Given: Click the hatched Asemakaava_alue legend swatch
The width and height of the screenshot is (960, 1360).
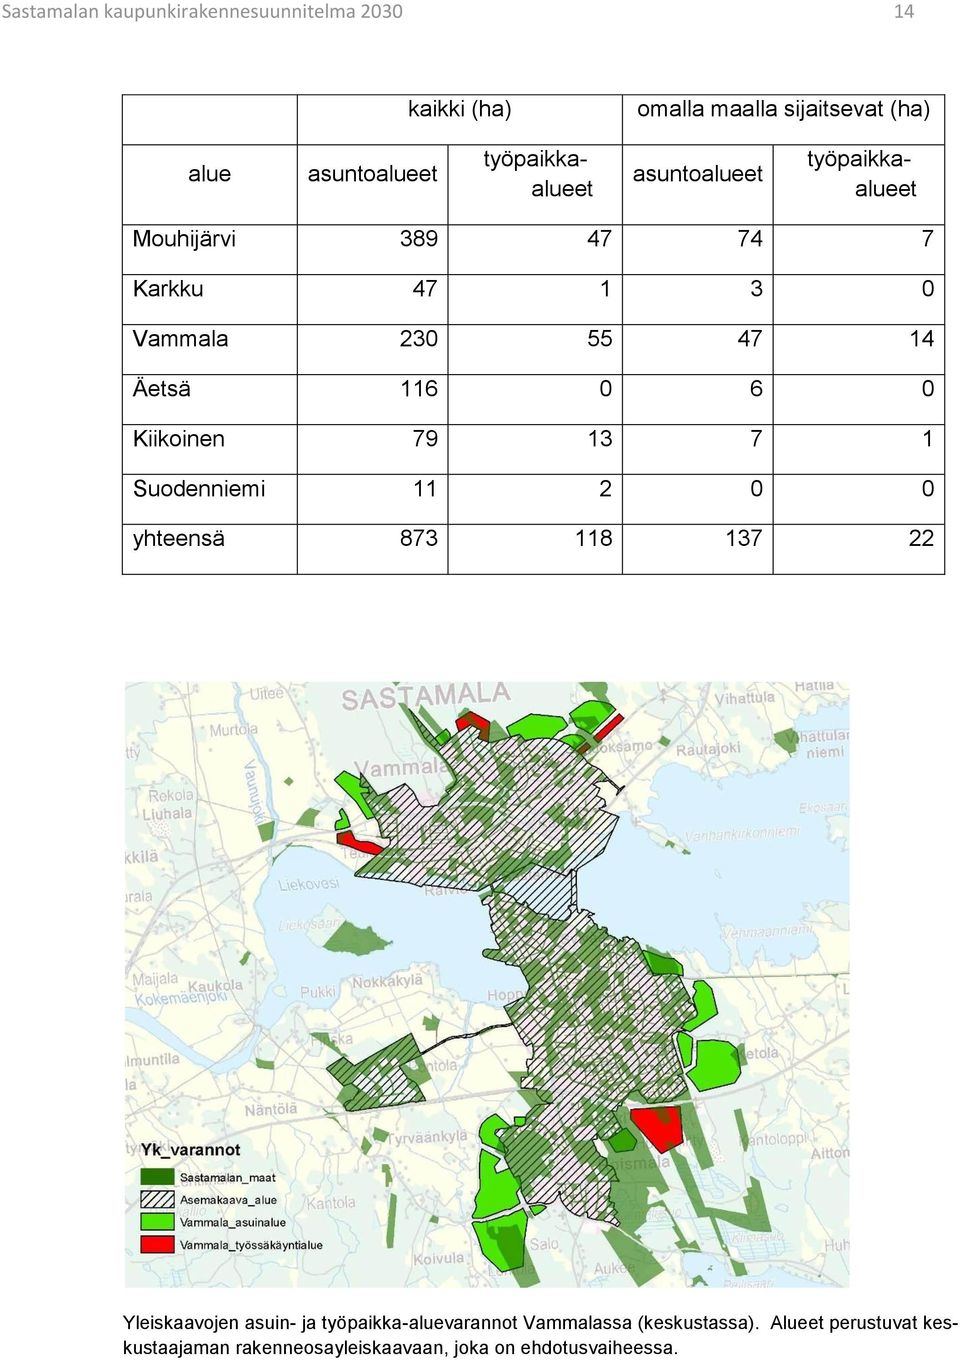Looking at the screenshot, I should pyautogui.click(x=157, y=1199).
